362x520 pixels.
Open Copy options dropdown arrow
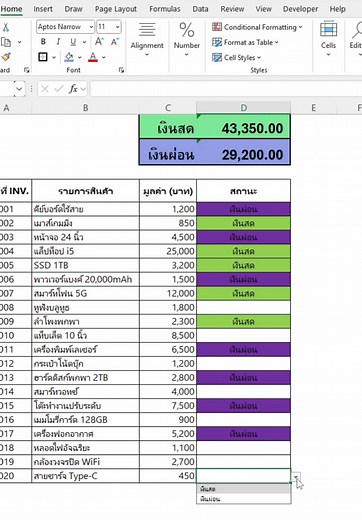point(19,42)
